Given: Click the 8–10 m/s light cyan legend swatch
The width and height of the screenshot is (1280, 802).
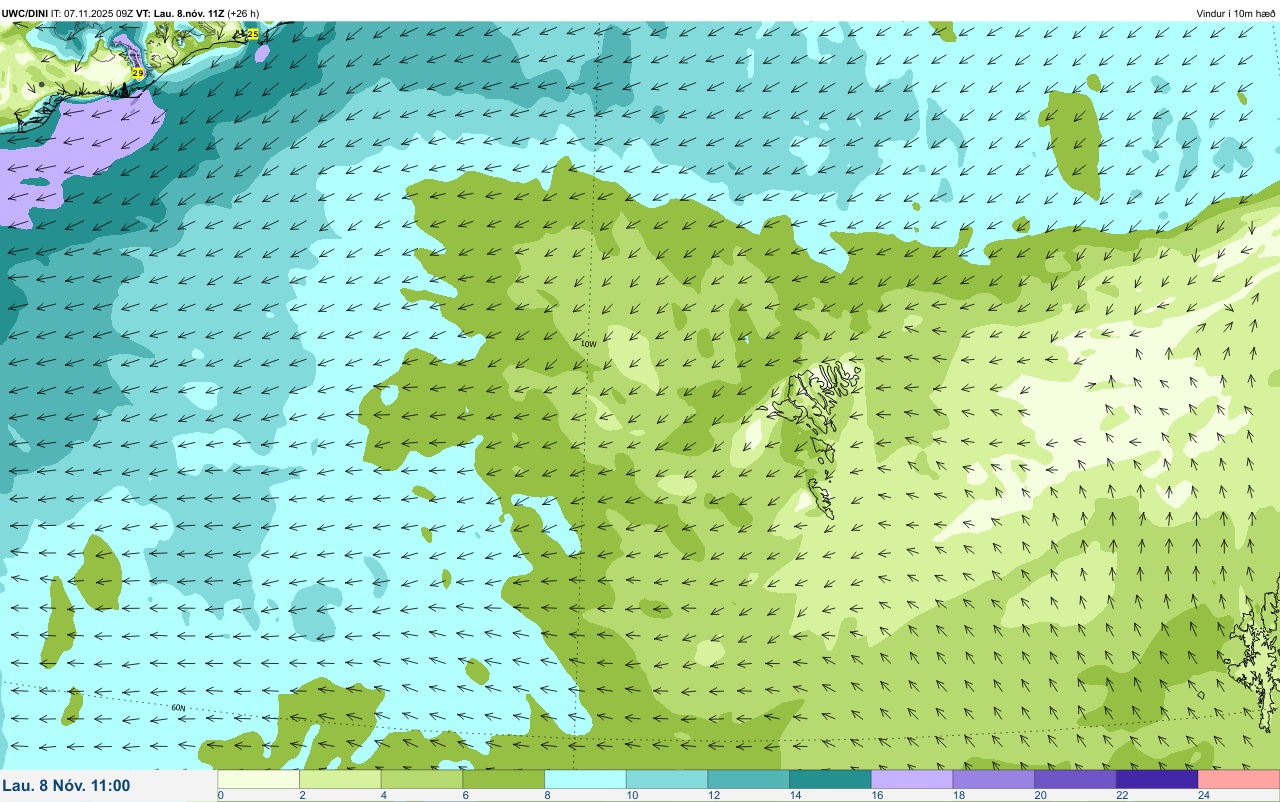Looking at the screenshot, I should [x=585, y=779].
